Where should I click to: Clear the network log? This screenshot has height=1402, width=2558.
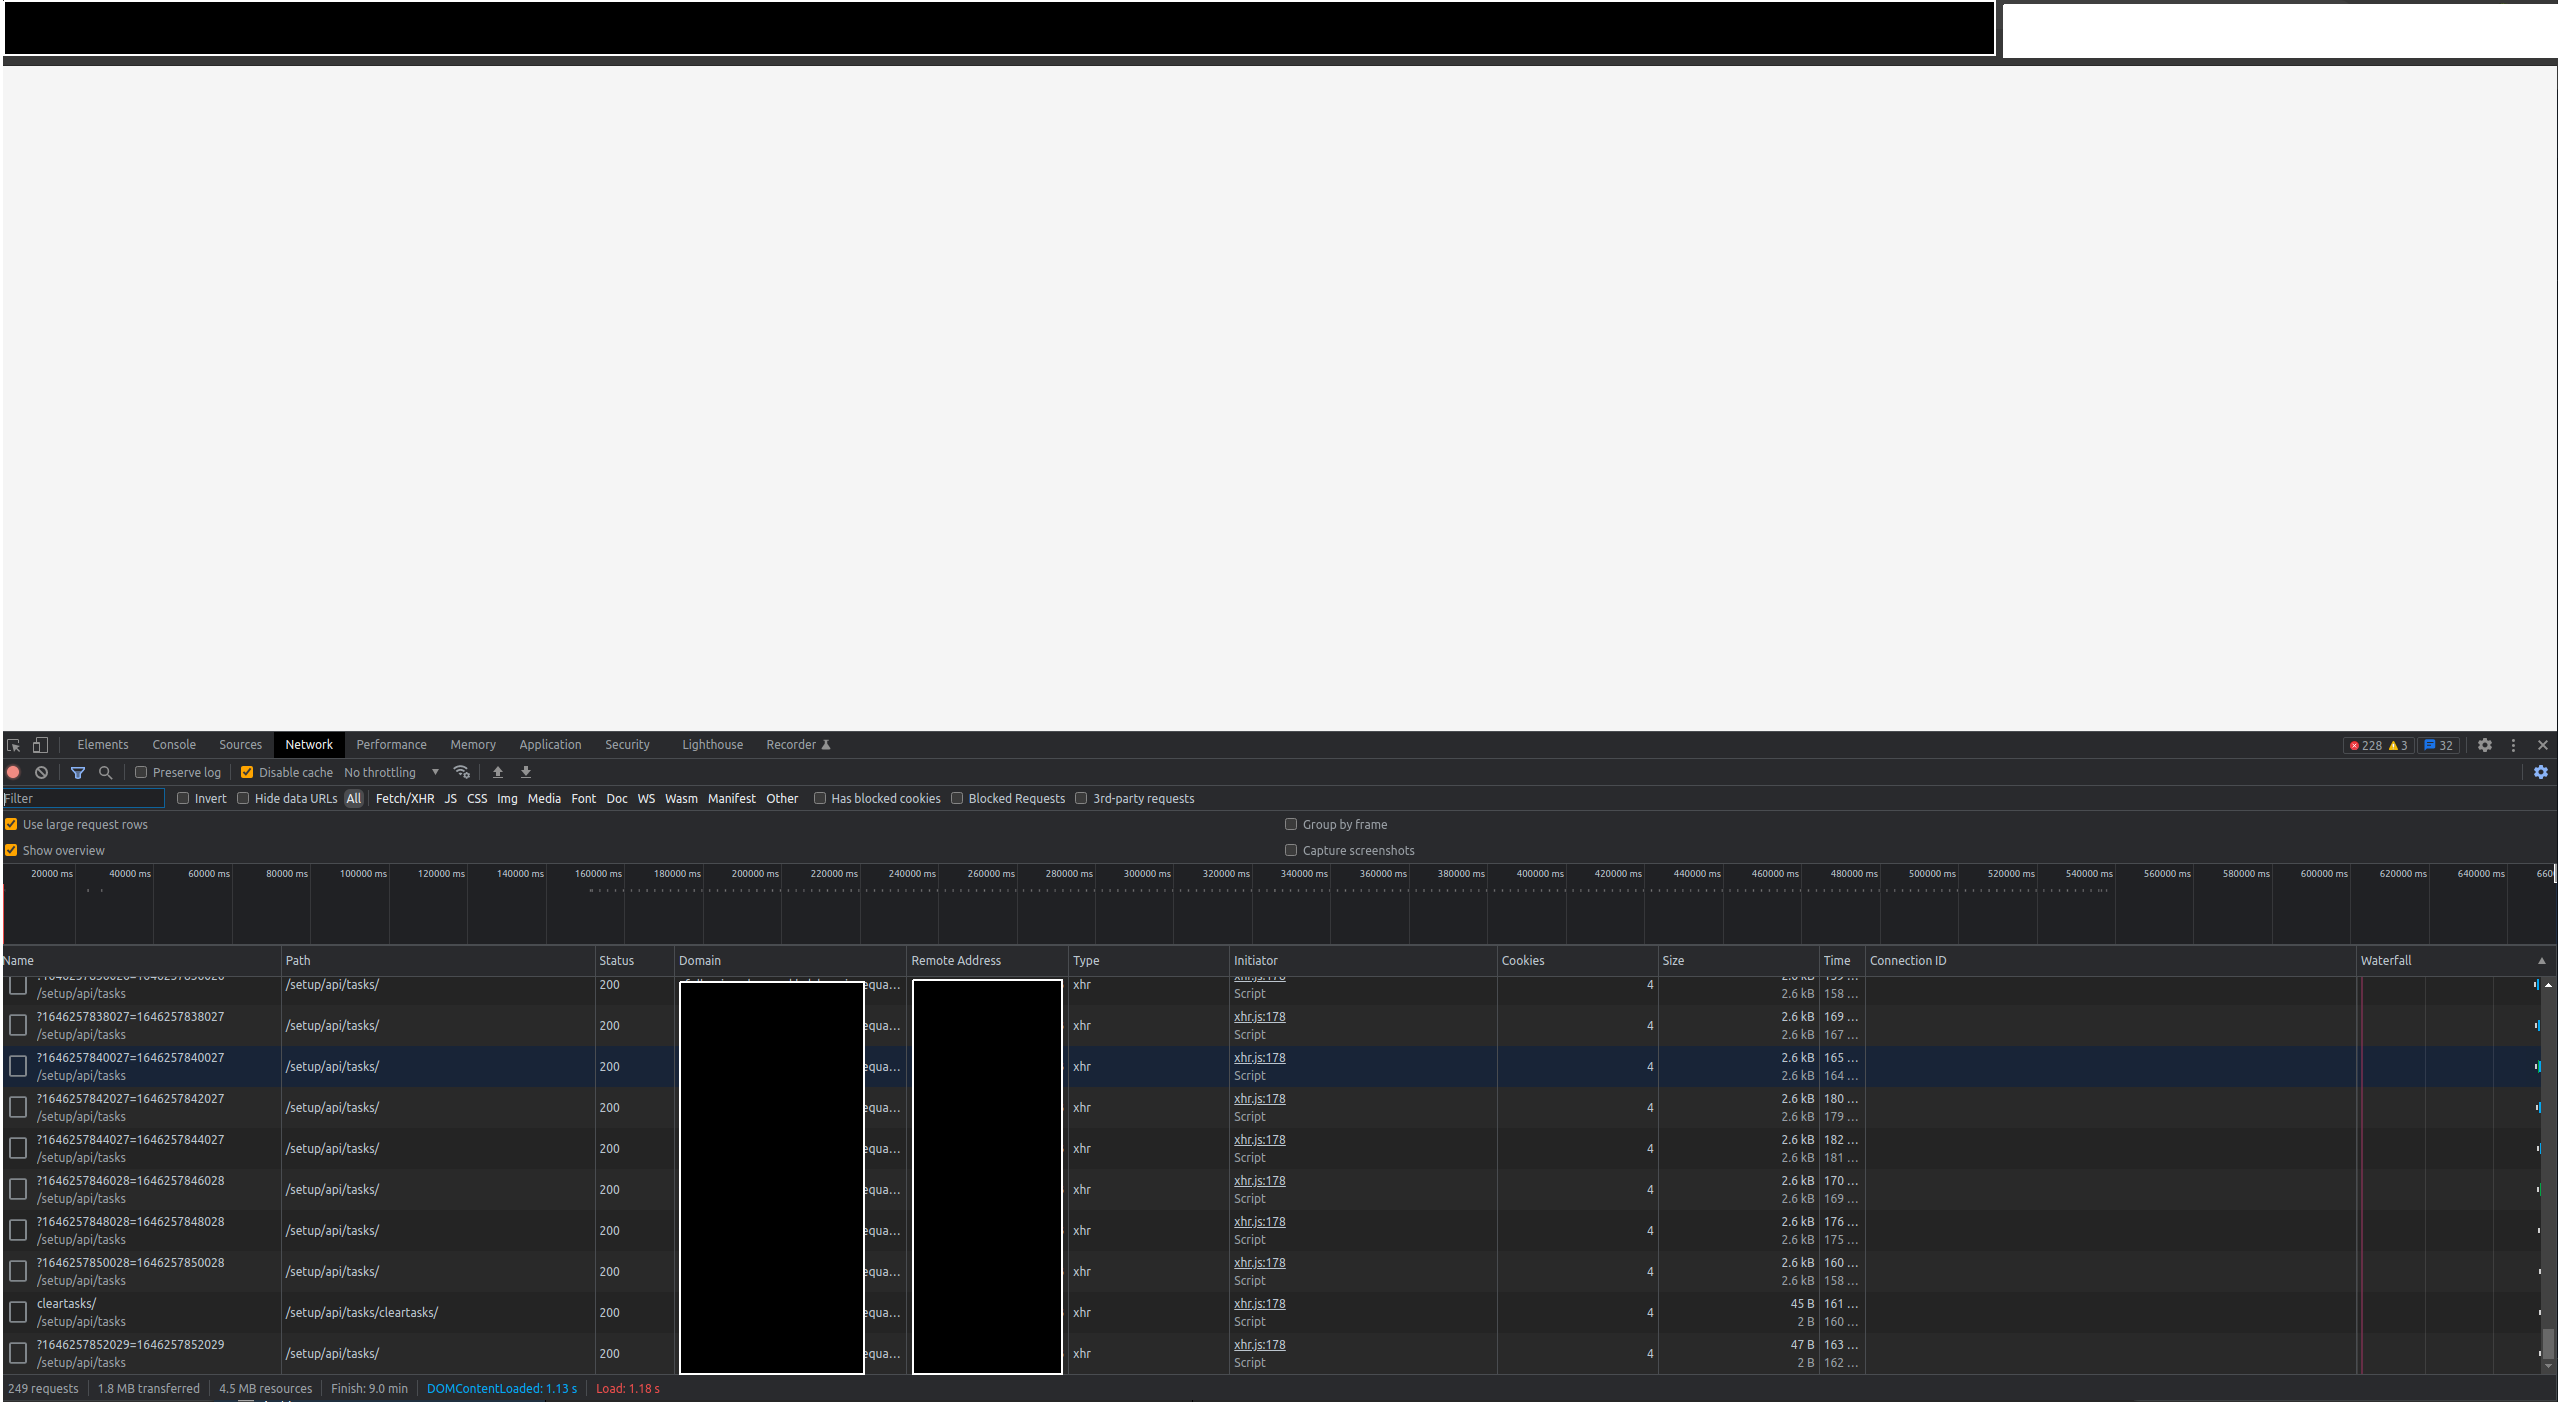click(41, 772)
